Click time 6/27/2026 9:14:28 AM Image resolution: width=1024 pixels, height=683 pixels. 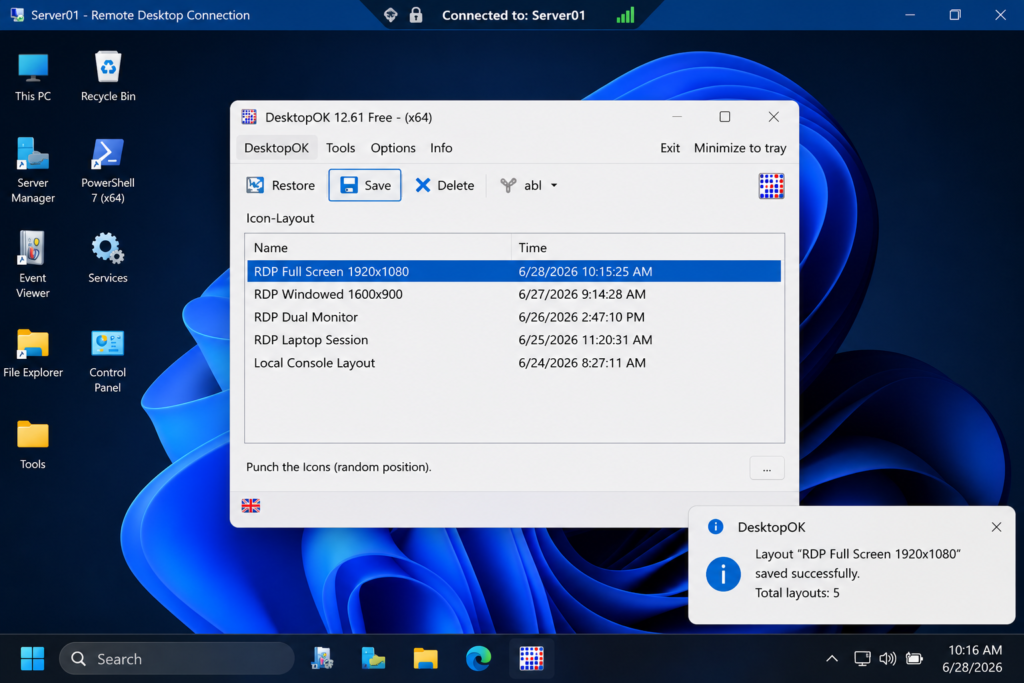(x=582, y=294)
